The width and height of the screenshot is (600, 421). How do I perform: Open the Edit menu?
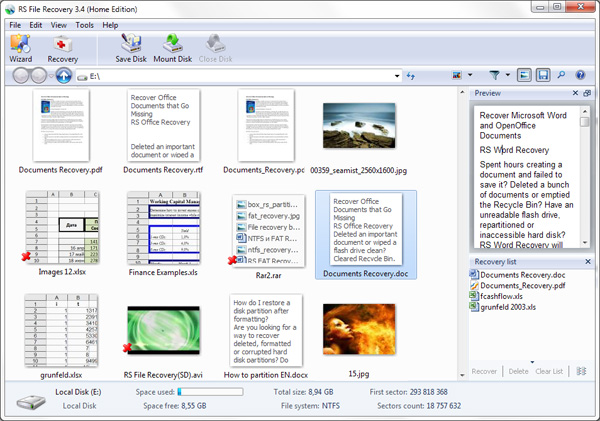(x=36, y=25)
